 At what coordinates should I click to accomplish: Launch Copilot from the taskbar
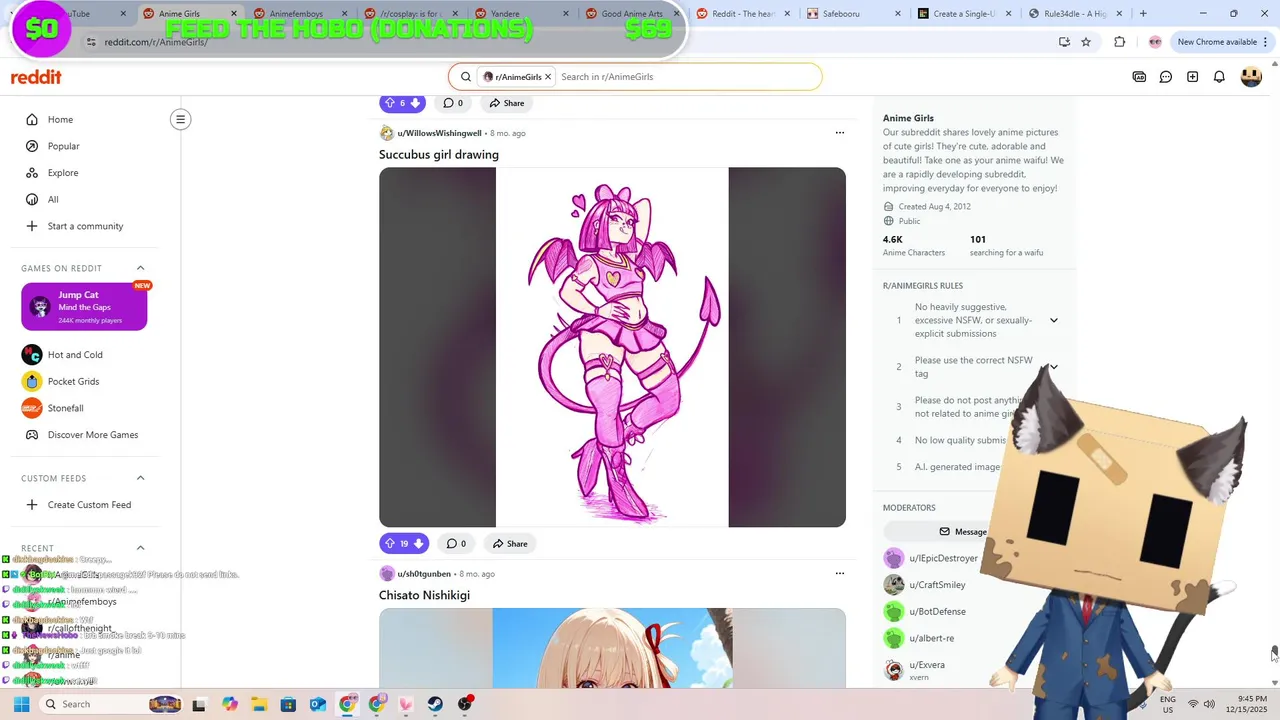[x=230, y=704]
